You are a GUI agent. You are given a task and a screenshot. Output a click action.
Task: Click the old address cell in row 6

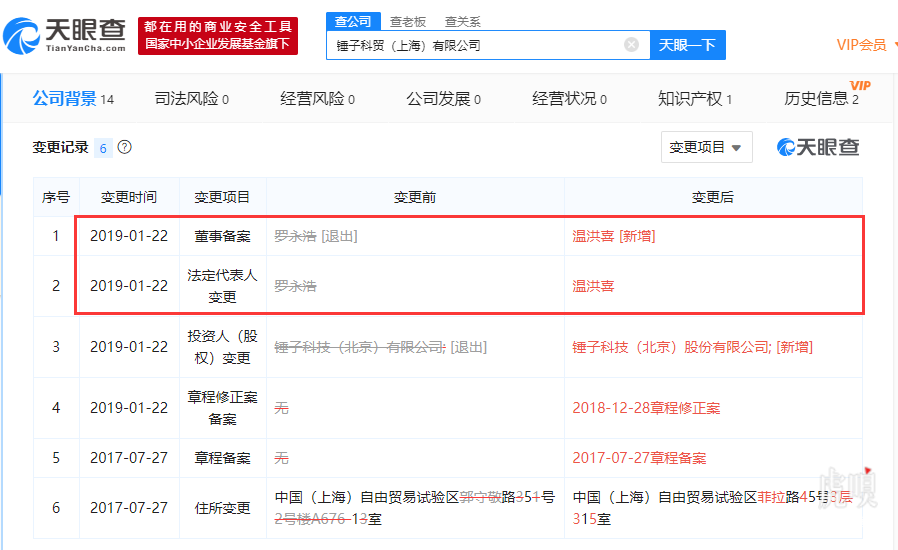(x=415, y=508)
